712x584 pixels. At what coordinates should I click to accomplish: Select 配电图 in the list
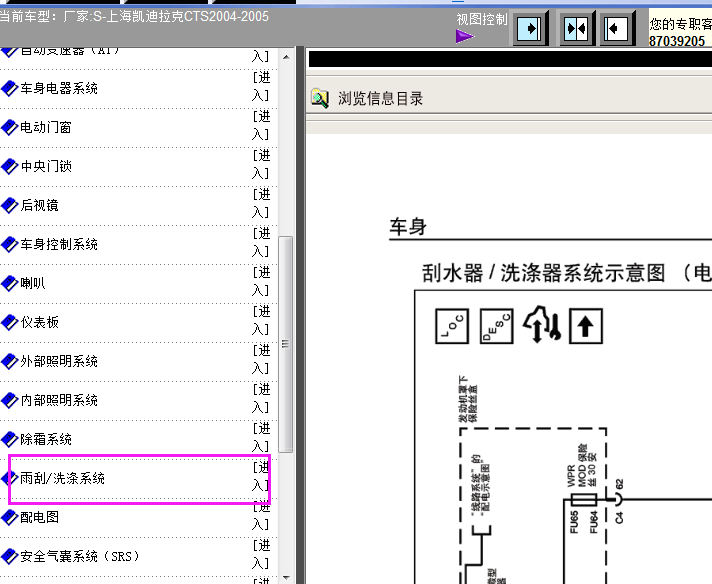pyautogui.click(x=40, y=517)
